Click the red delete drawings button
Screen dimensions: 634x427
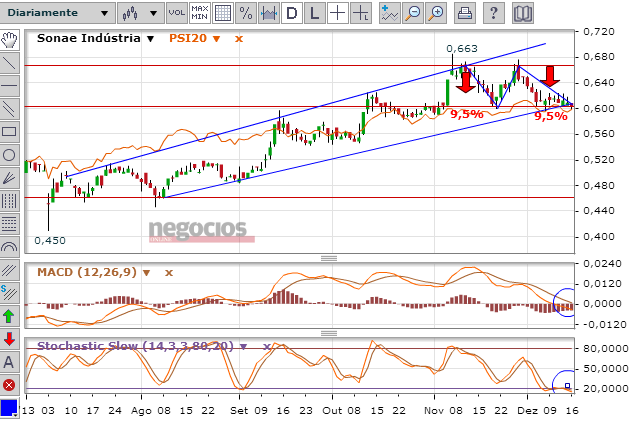[x=9, y=385]
